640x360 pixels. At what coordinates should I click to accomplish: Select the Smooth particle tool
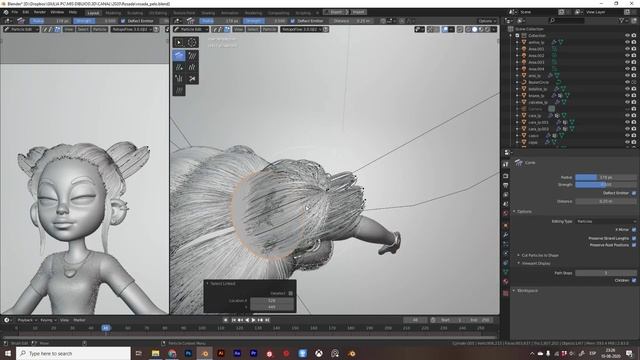point(192,55)
